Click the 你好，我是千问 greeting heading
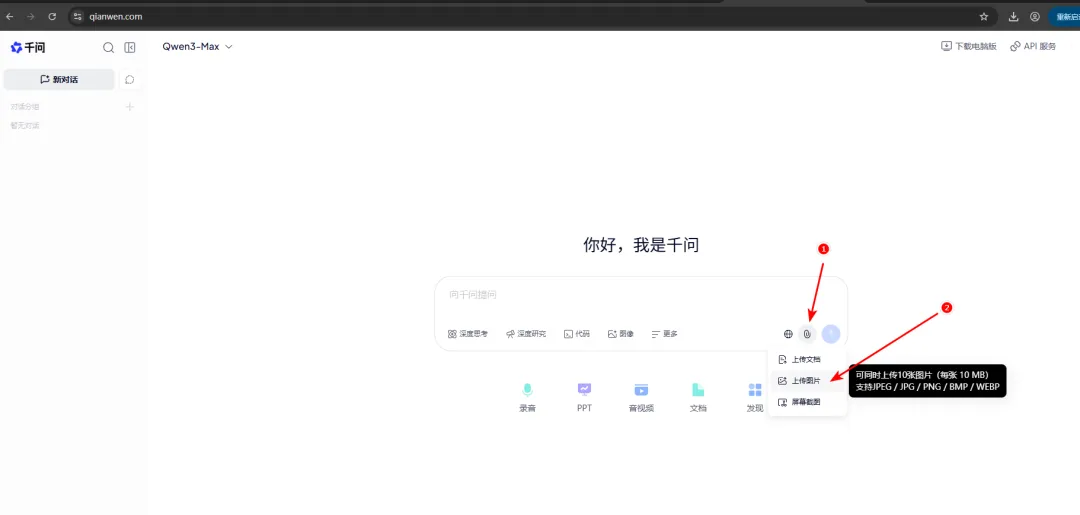The image size is (1080, 515). pyautogui.click(x=641, y=244)
